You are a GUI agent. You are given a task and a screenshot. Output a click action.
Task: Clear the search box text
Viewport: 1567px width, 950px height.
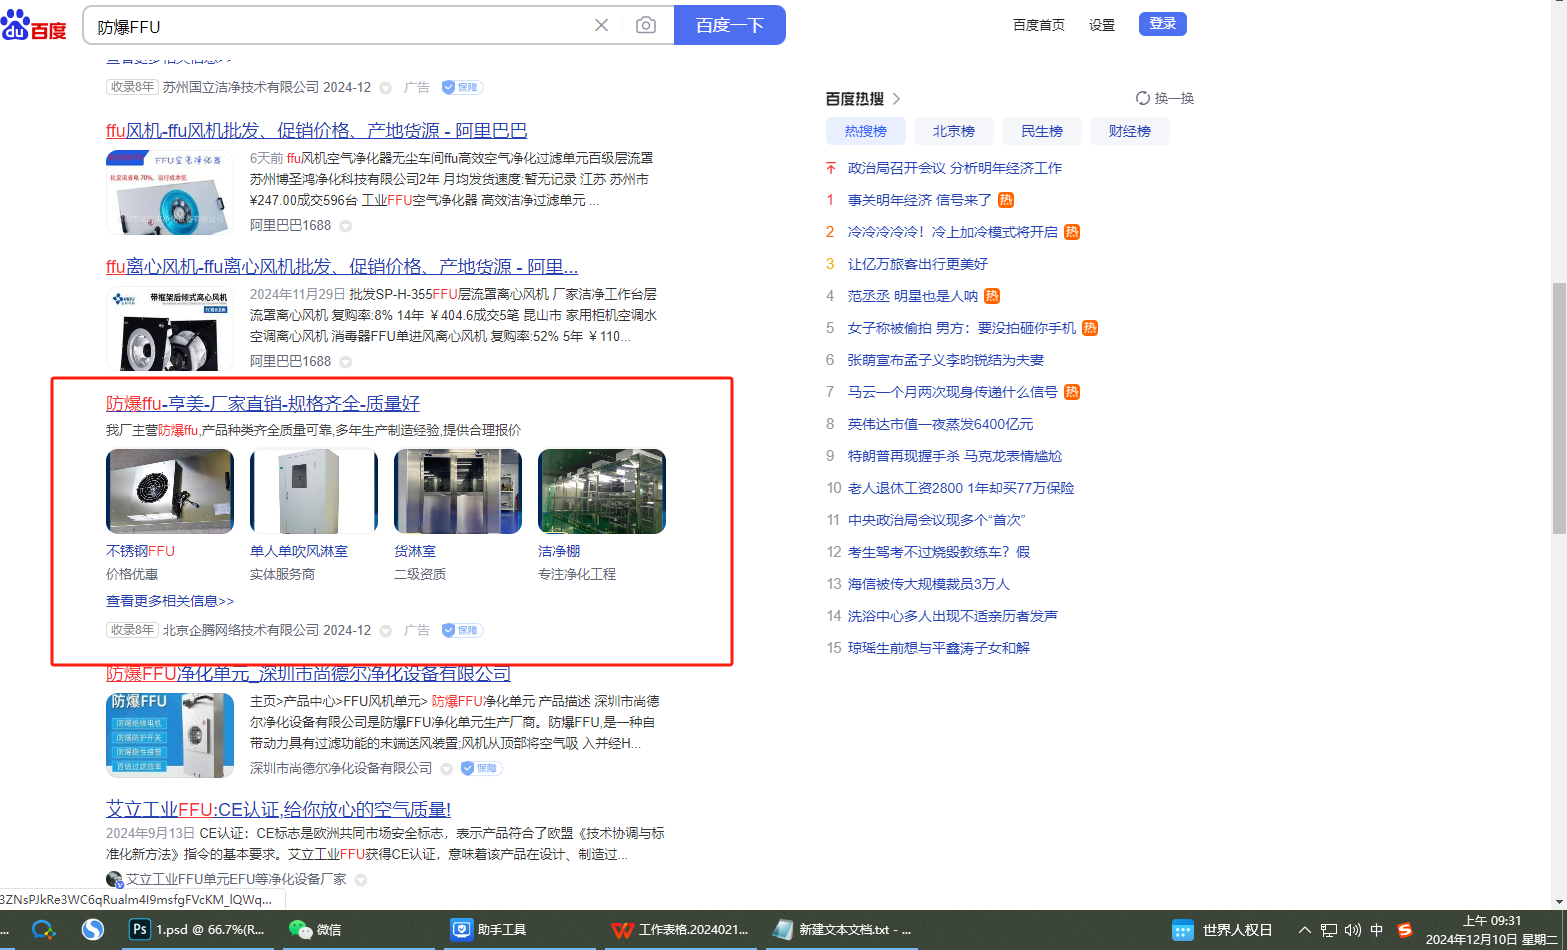pos(601,25)
